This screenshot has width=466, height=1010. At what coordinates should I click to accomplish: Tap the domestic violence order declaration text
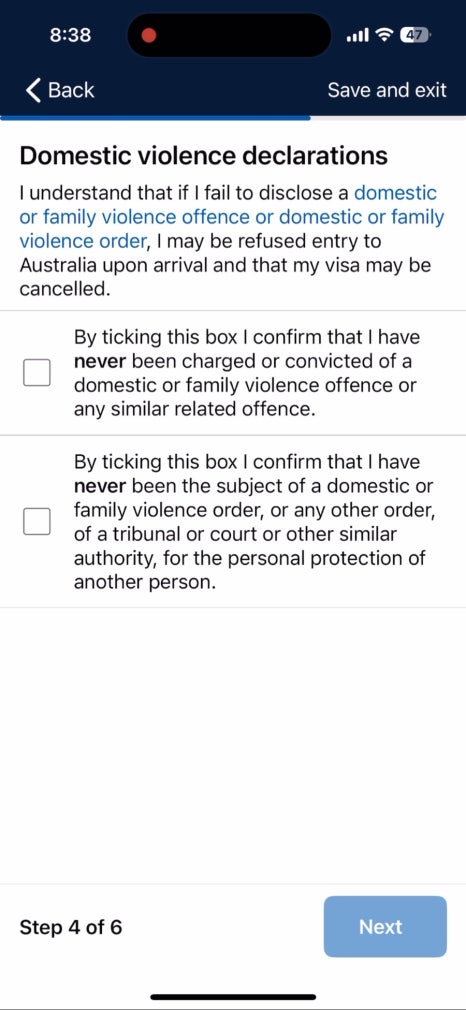pyautogui.click(x=255, y=522)
